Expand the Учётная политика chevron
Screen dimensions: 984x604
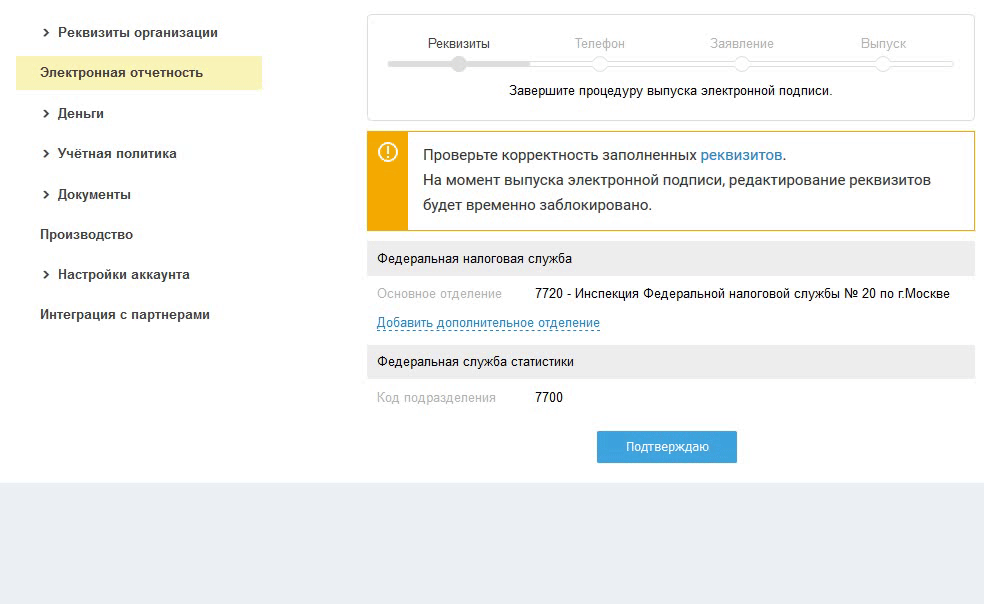(46, 154)
